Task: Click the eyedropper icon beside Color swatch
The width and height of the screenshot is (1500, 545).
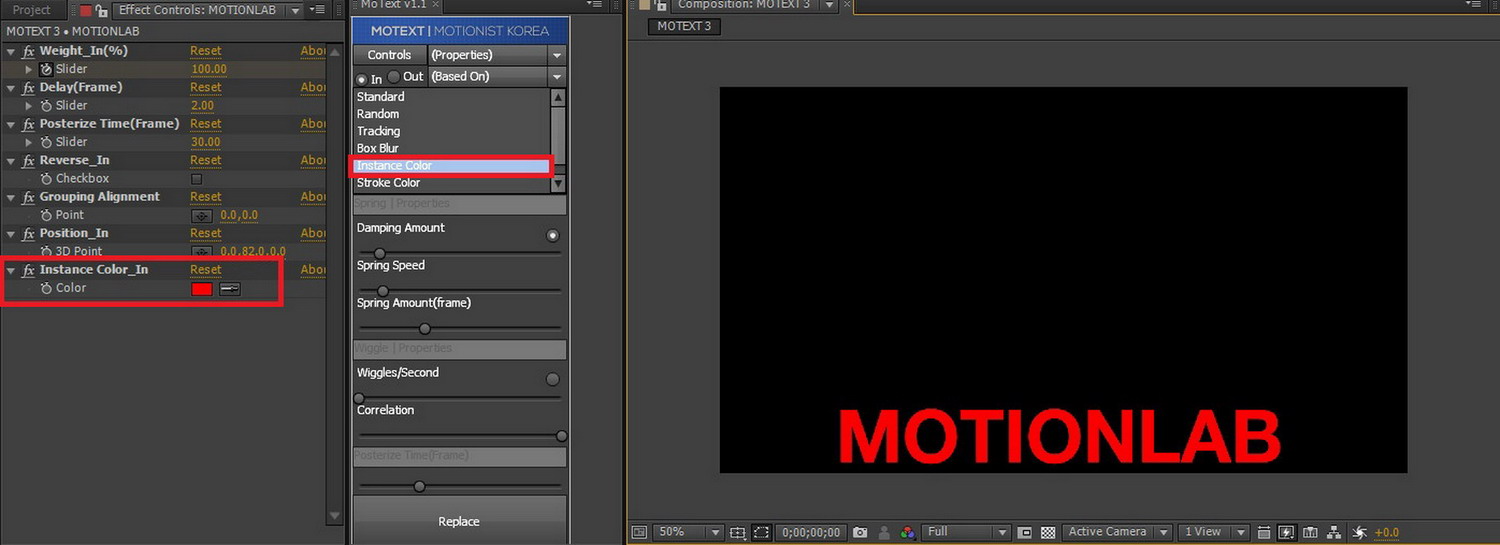Action: (230, 289)
